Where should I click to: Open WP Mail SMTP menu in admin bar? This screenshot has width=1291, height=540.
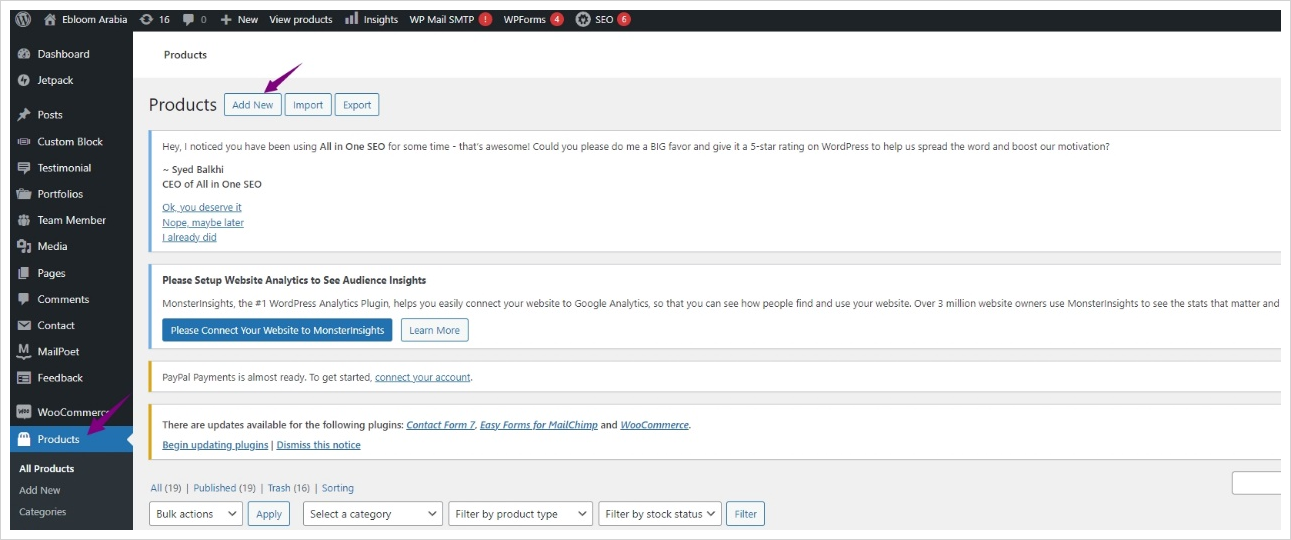441,19
